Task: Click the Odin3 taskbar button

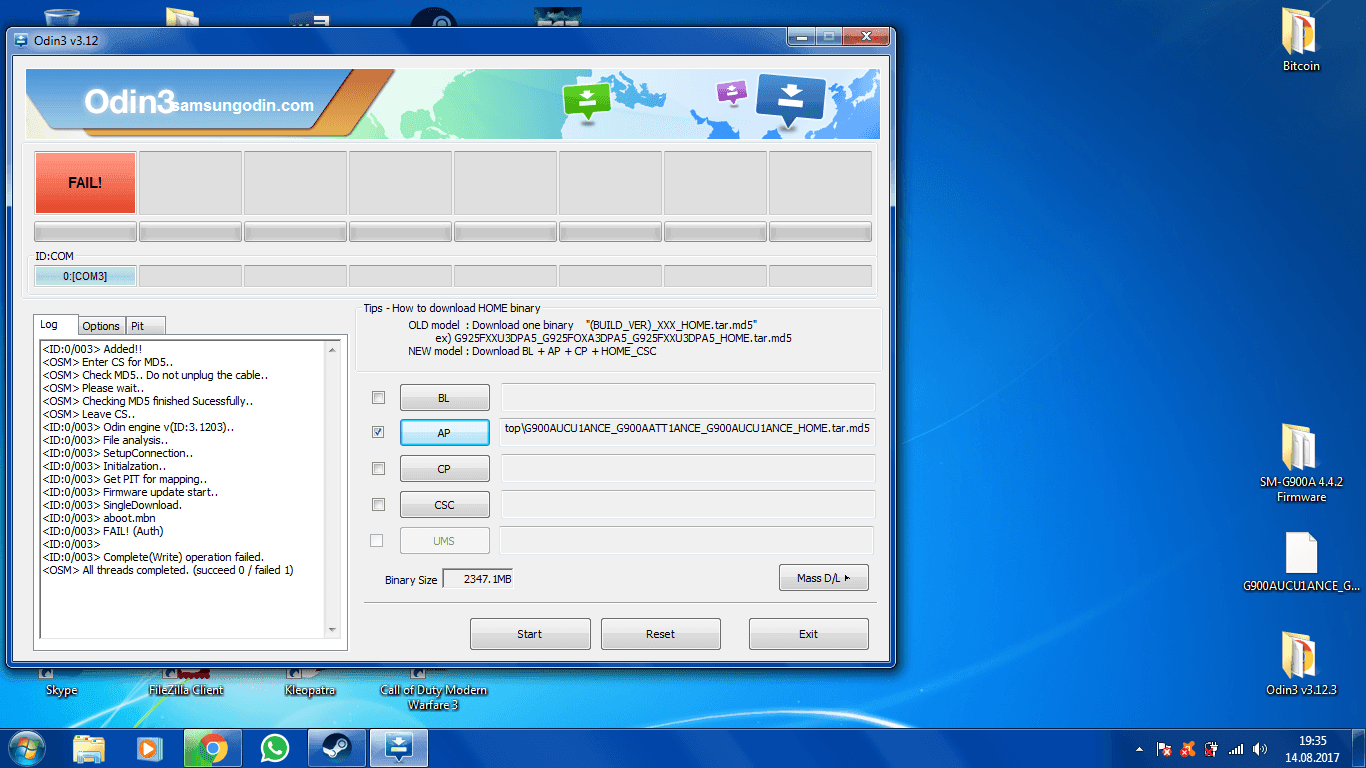Action: tap(399, 748)
